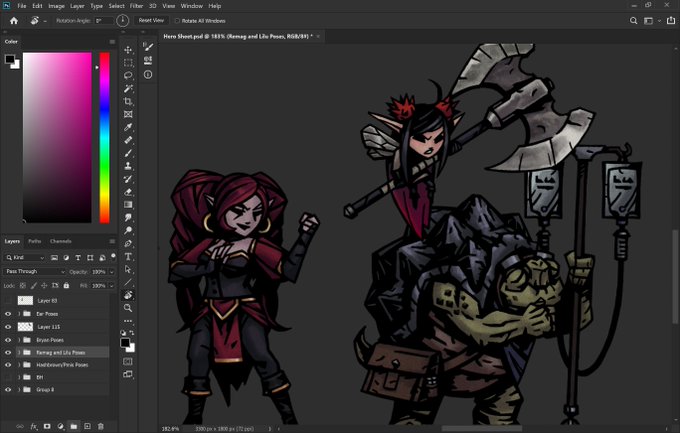680x433 pixels.
Task: Expand the Group 8 folder
Action: 19,390
